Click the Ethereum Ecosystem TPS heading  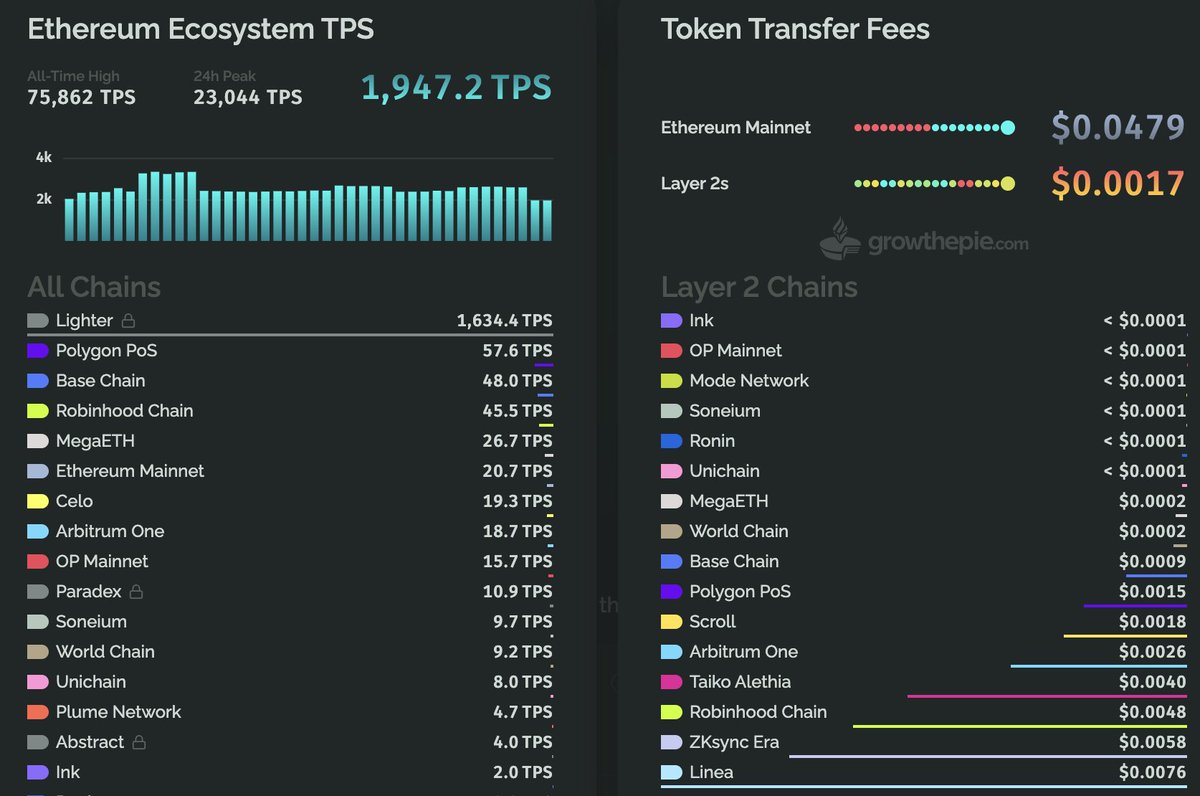tap(201, 29)
